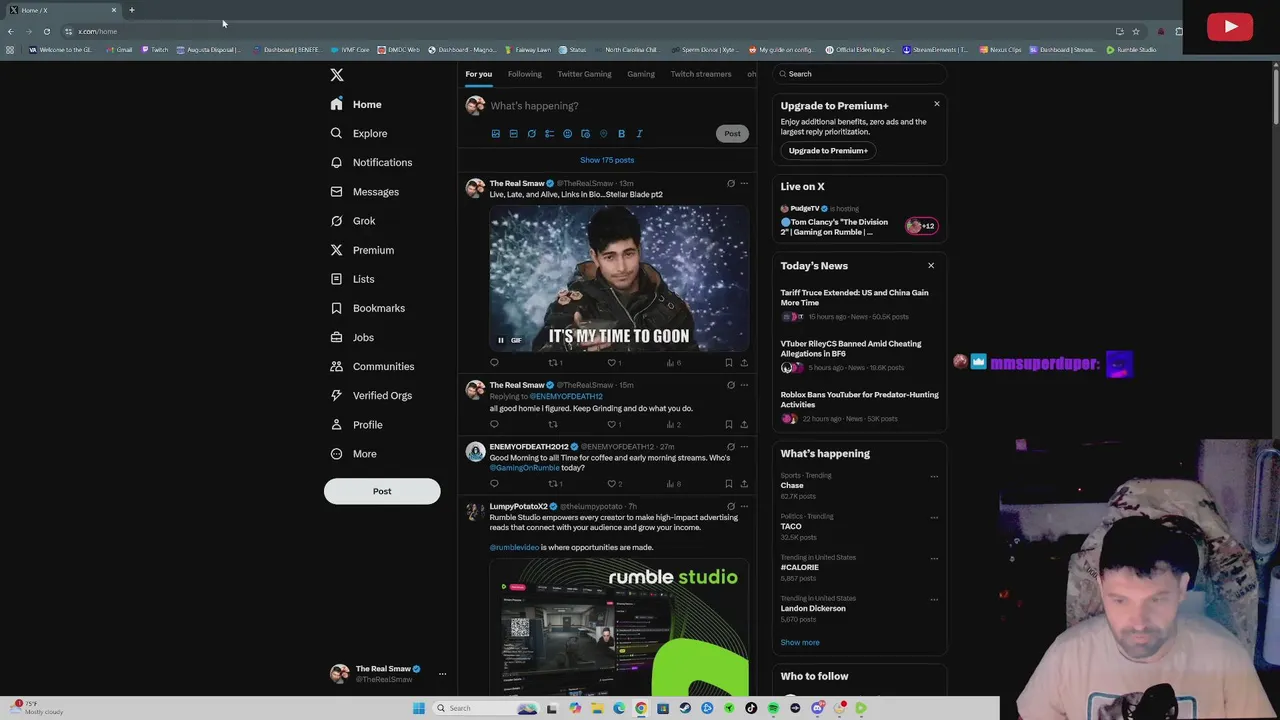
Task: Click the large Post button in sidebar
Action: [382, 491]
